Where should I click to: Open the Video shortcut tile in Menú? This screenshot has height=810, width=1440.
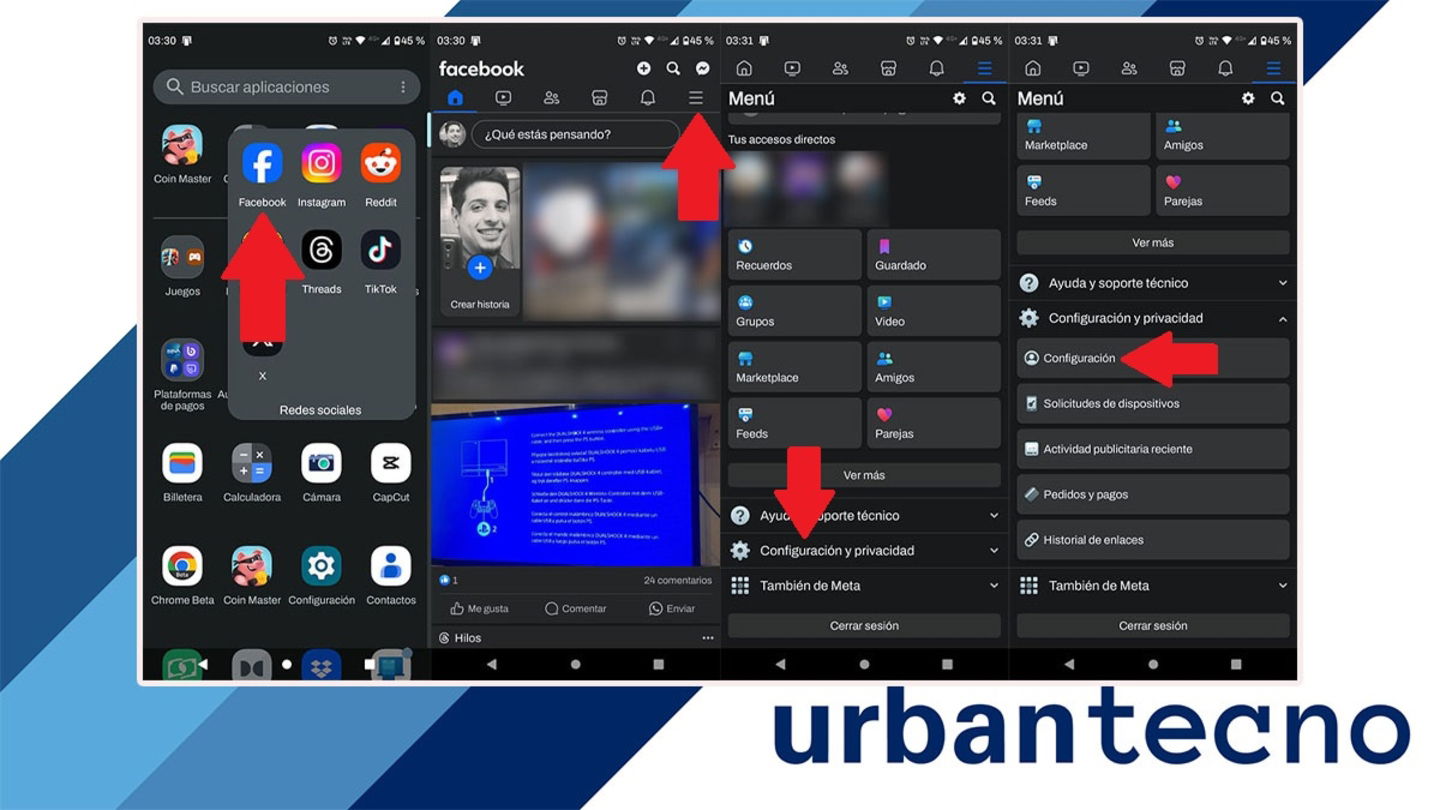pos(933,311)
